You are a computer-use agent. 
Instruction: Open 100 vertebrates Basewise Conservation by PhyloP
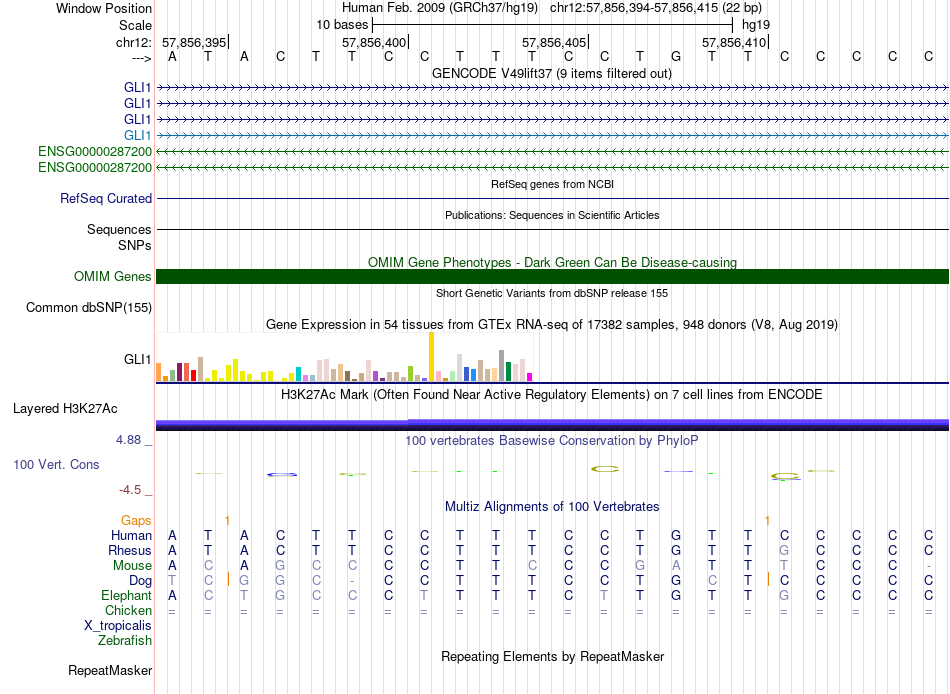tap(551, 441)
